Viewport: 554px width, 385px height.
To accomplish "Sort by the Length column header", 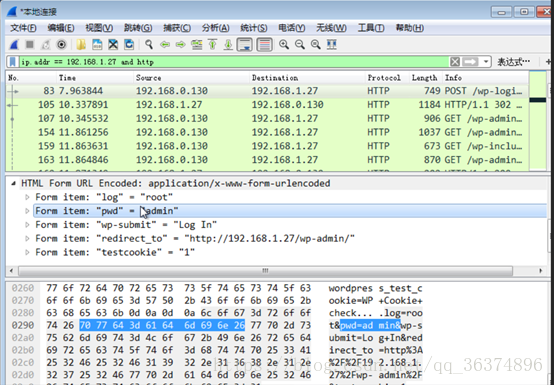I will tap(425, 78).
